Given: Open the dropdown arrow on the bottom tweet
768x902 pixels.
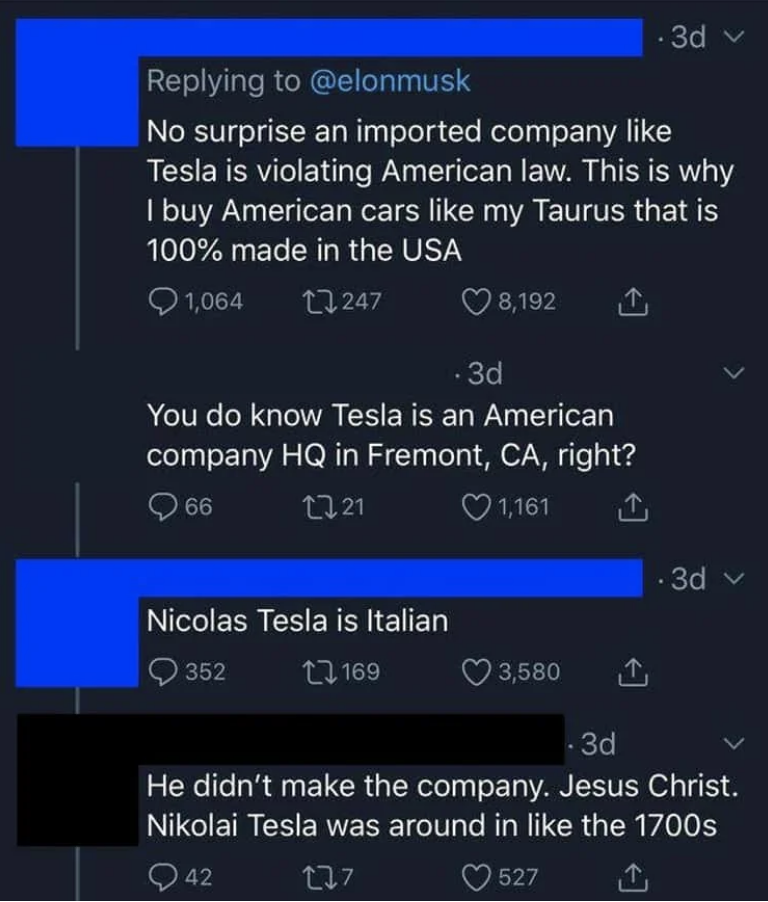Looking at the screenshot, I should coord(733,742).
